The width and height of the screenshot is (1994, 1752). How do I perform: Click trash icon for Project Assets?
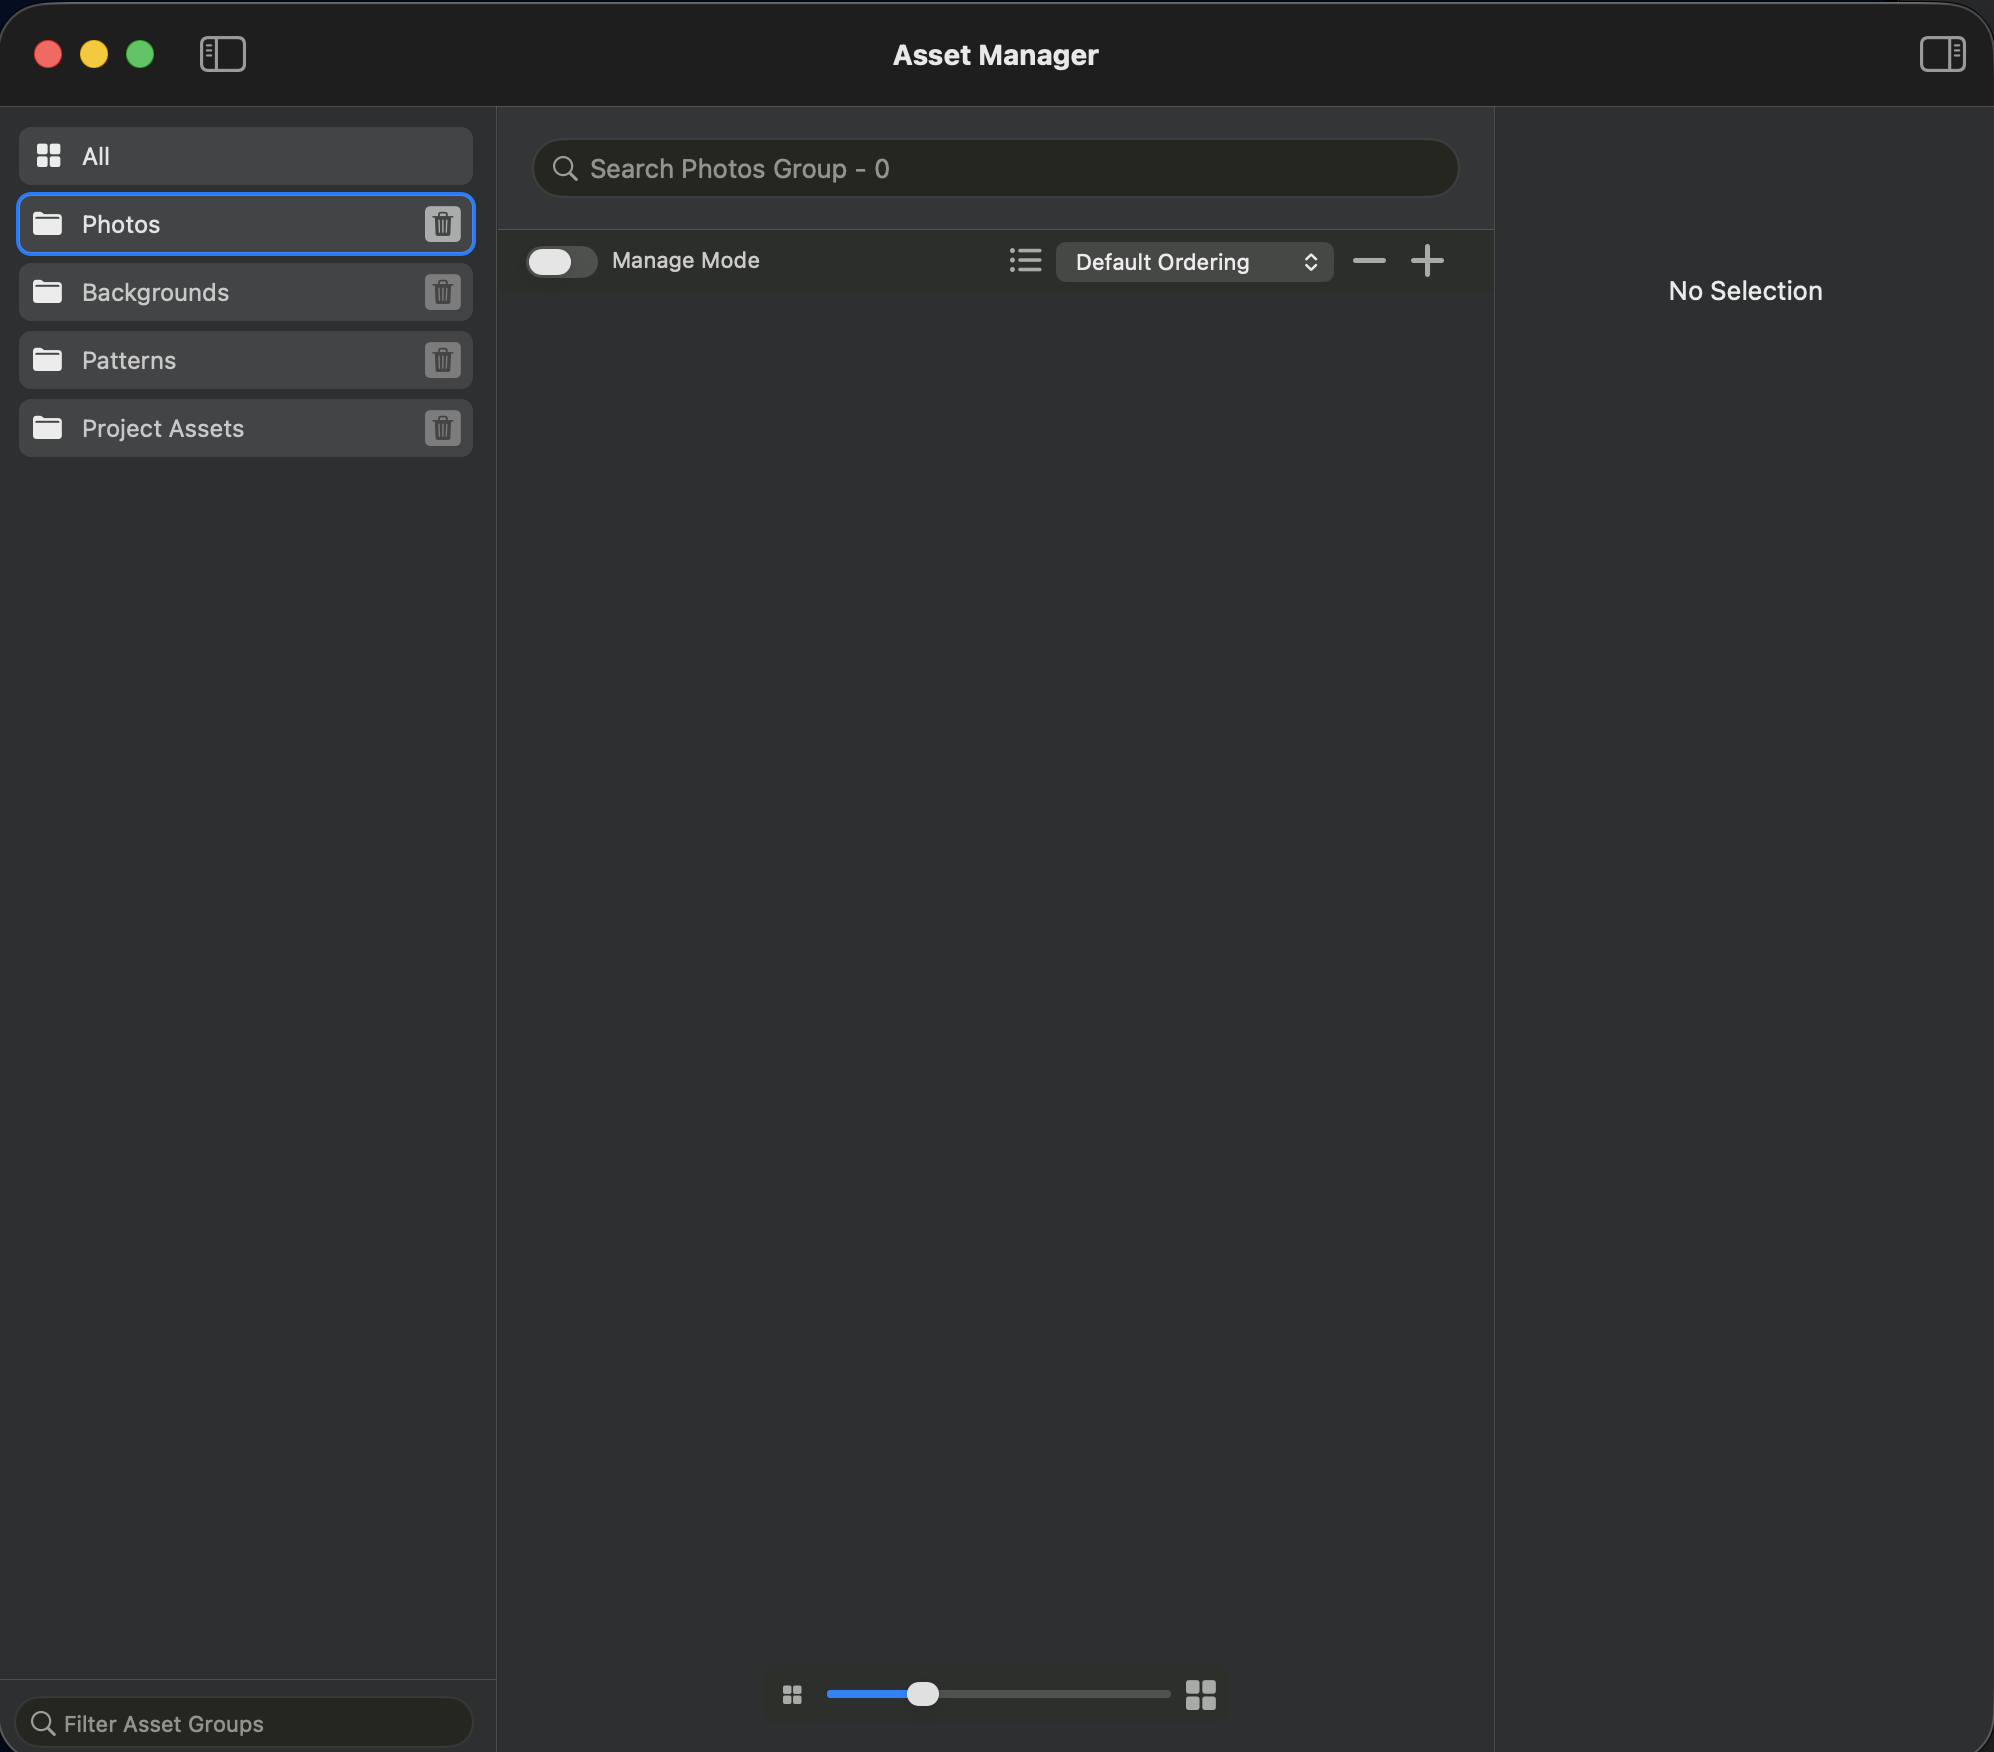coord(442,428)
